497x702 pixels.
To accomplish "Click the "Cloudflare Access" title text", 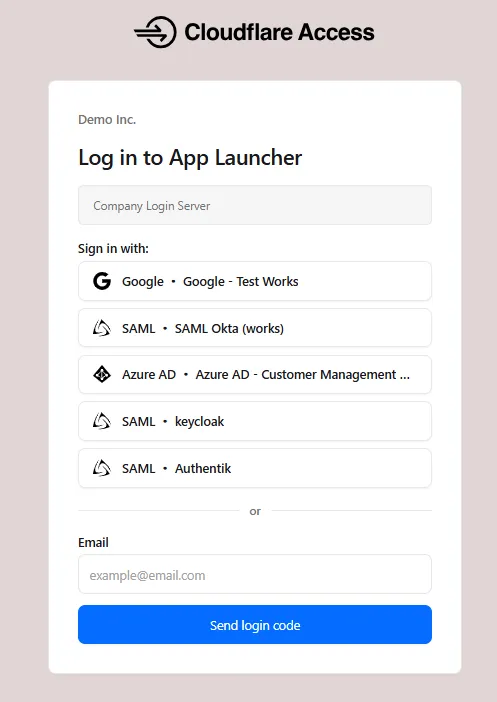I will click(x=279, y=32).
